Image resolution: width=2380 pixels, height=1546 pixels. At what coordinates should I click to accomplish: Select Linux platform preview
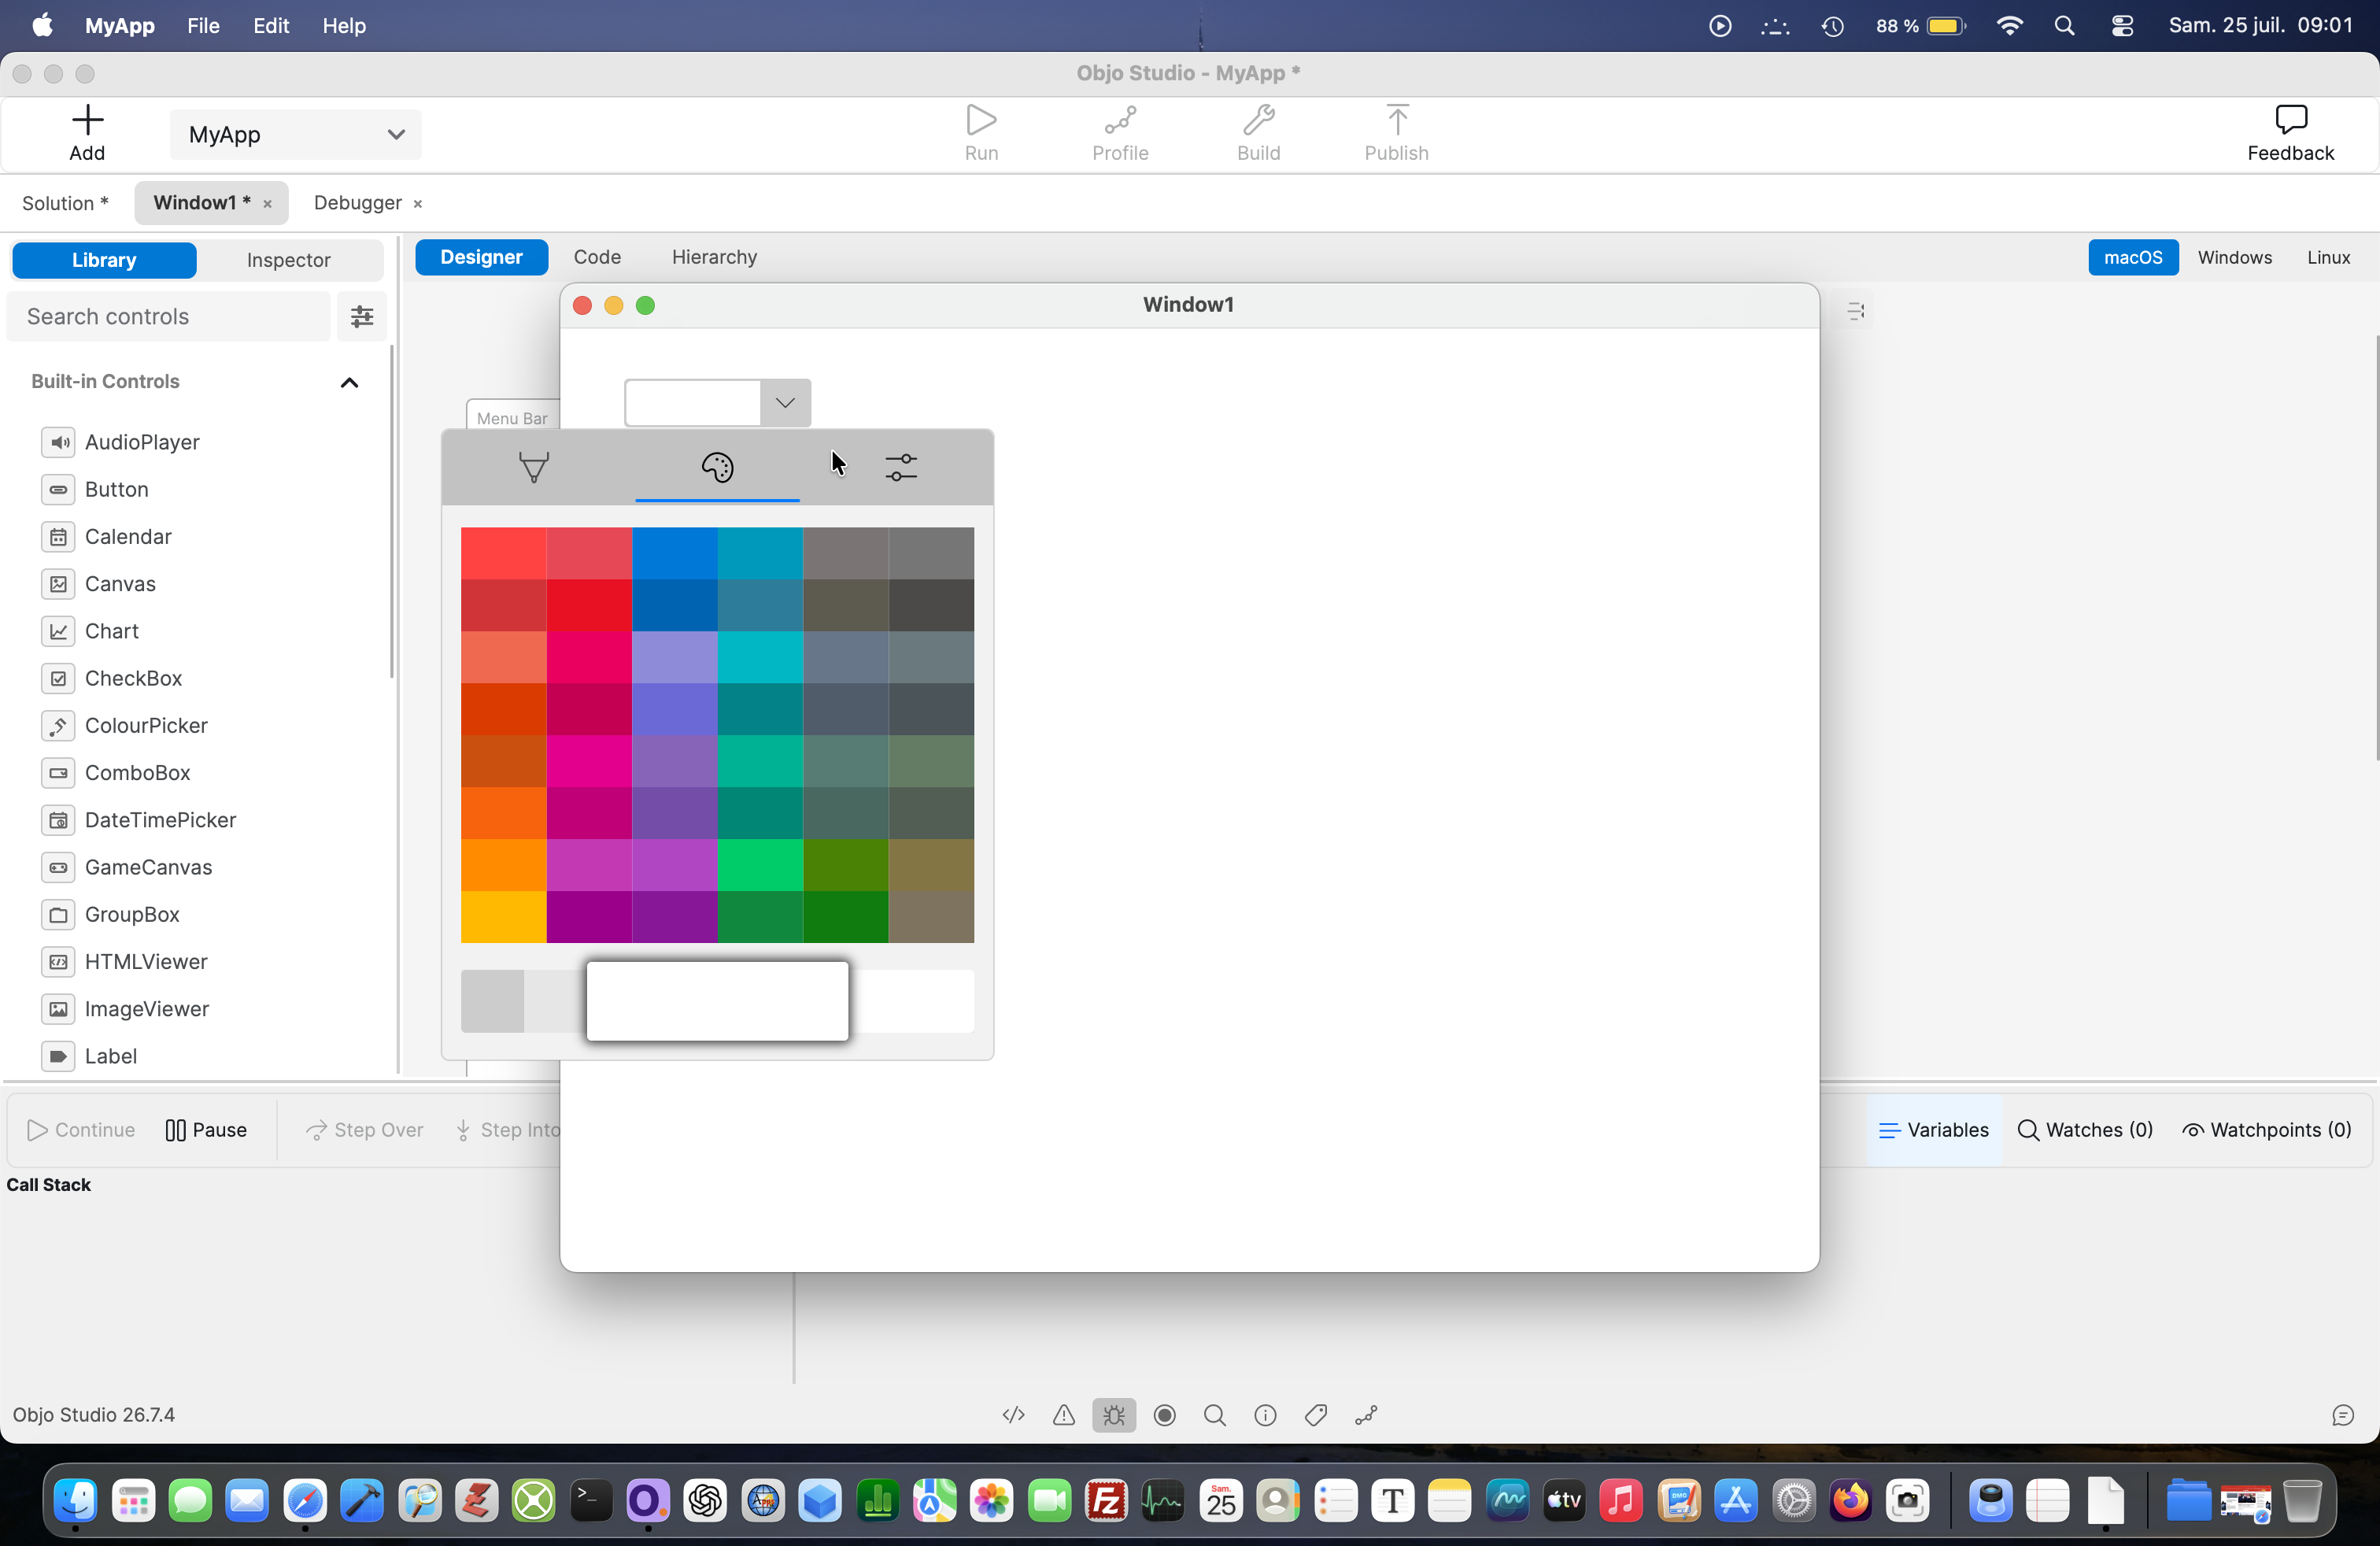click(2328, 257)
